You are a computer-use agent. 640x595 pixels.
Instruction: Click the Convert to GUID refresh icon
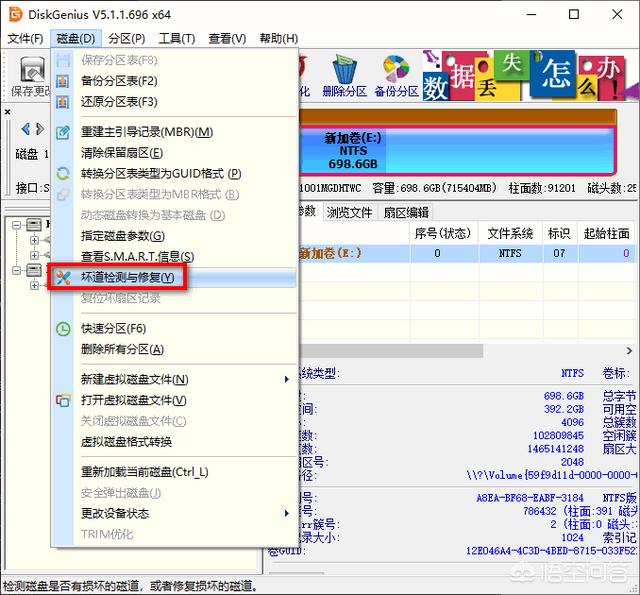(x=62, y=174)
